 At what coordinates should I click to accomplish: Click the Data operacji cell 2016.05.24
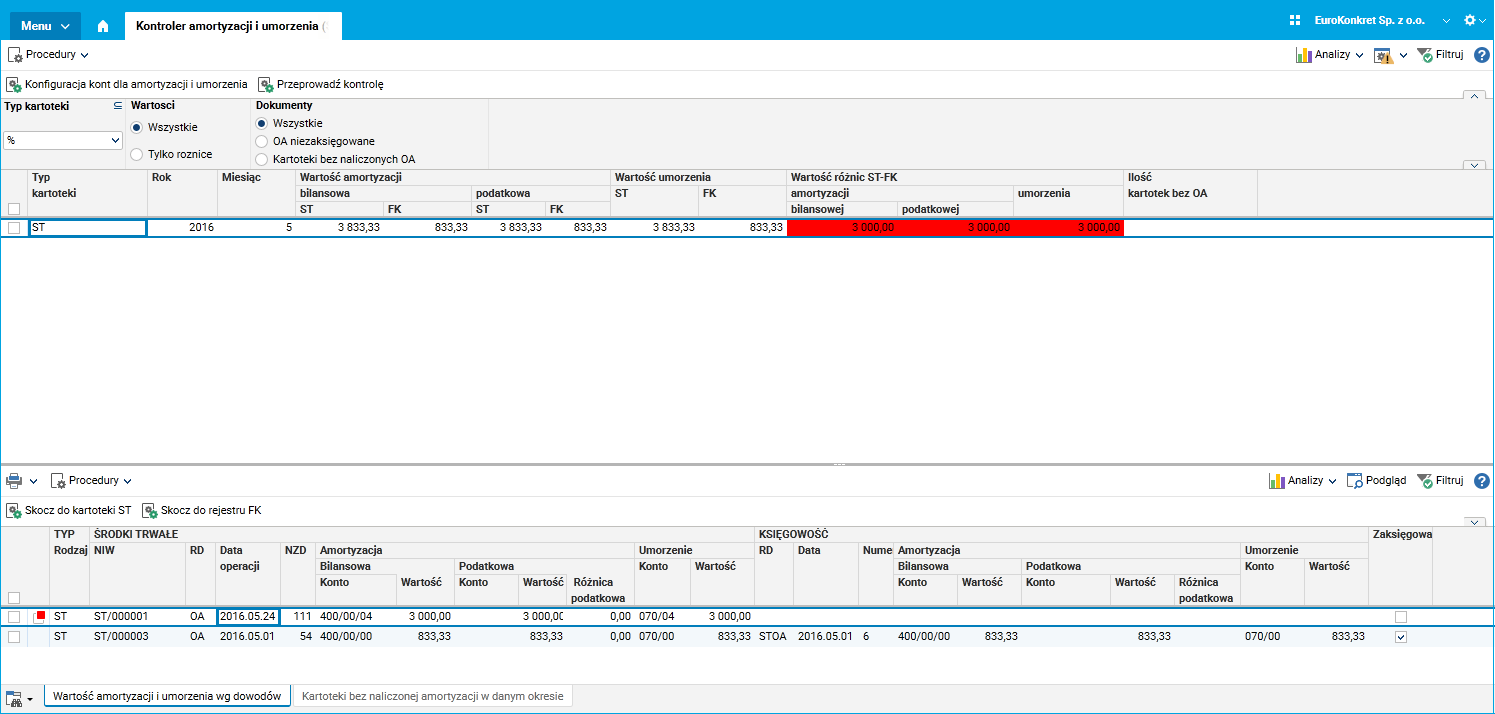(247, 617)
